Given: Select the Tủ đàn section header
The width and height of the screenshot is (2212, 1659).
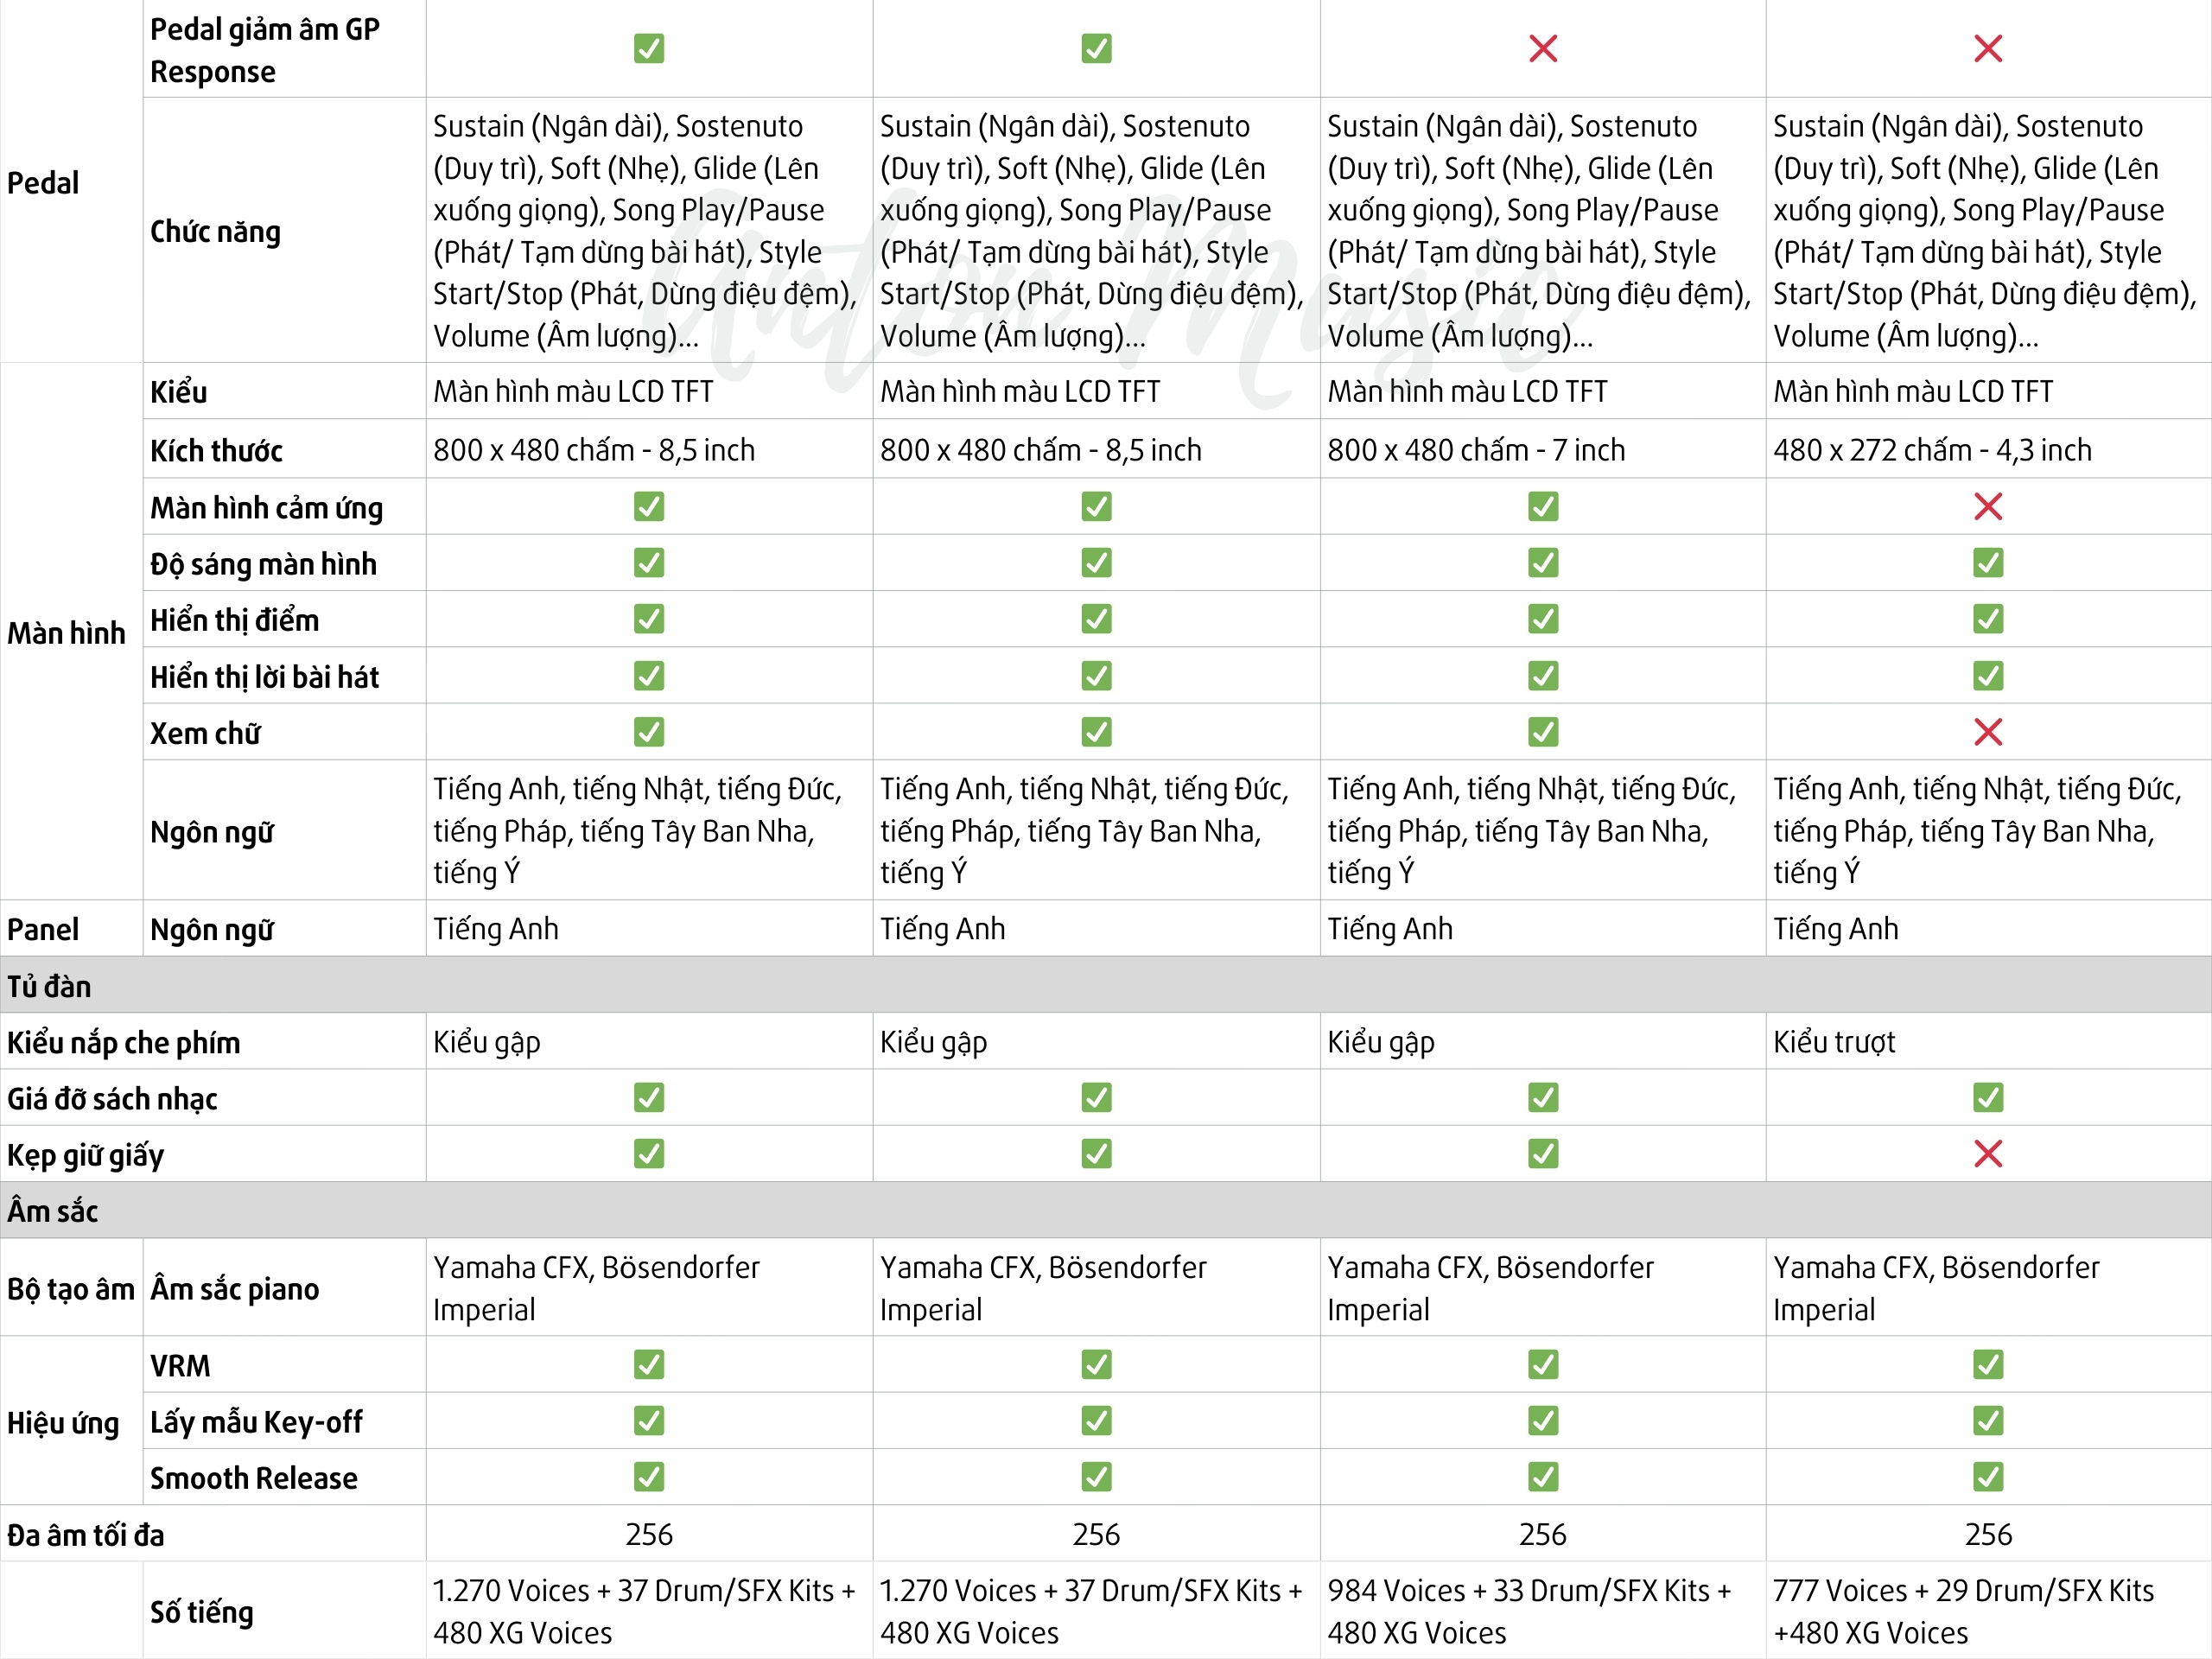Looking at the screenshot, I should (50, 986).
